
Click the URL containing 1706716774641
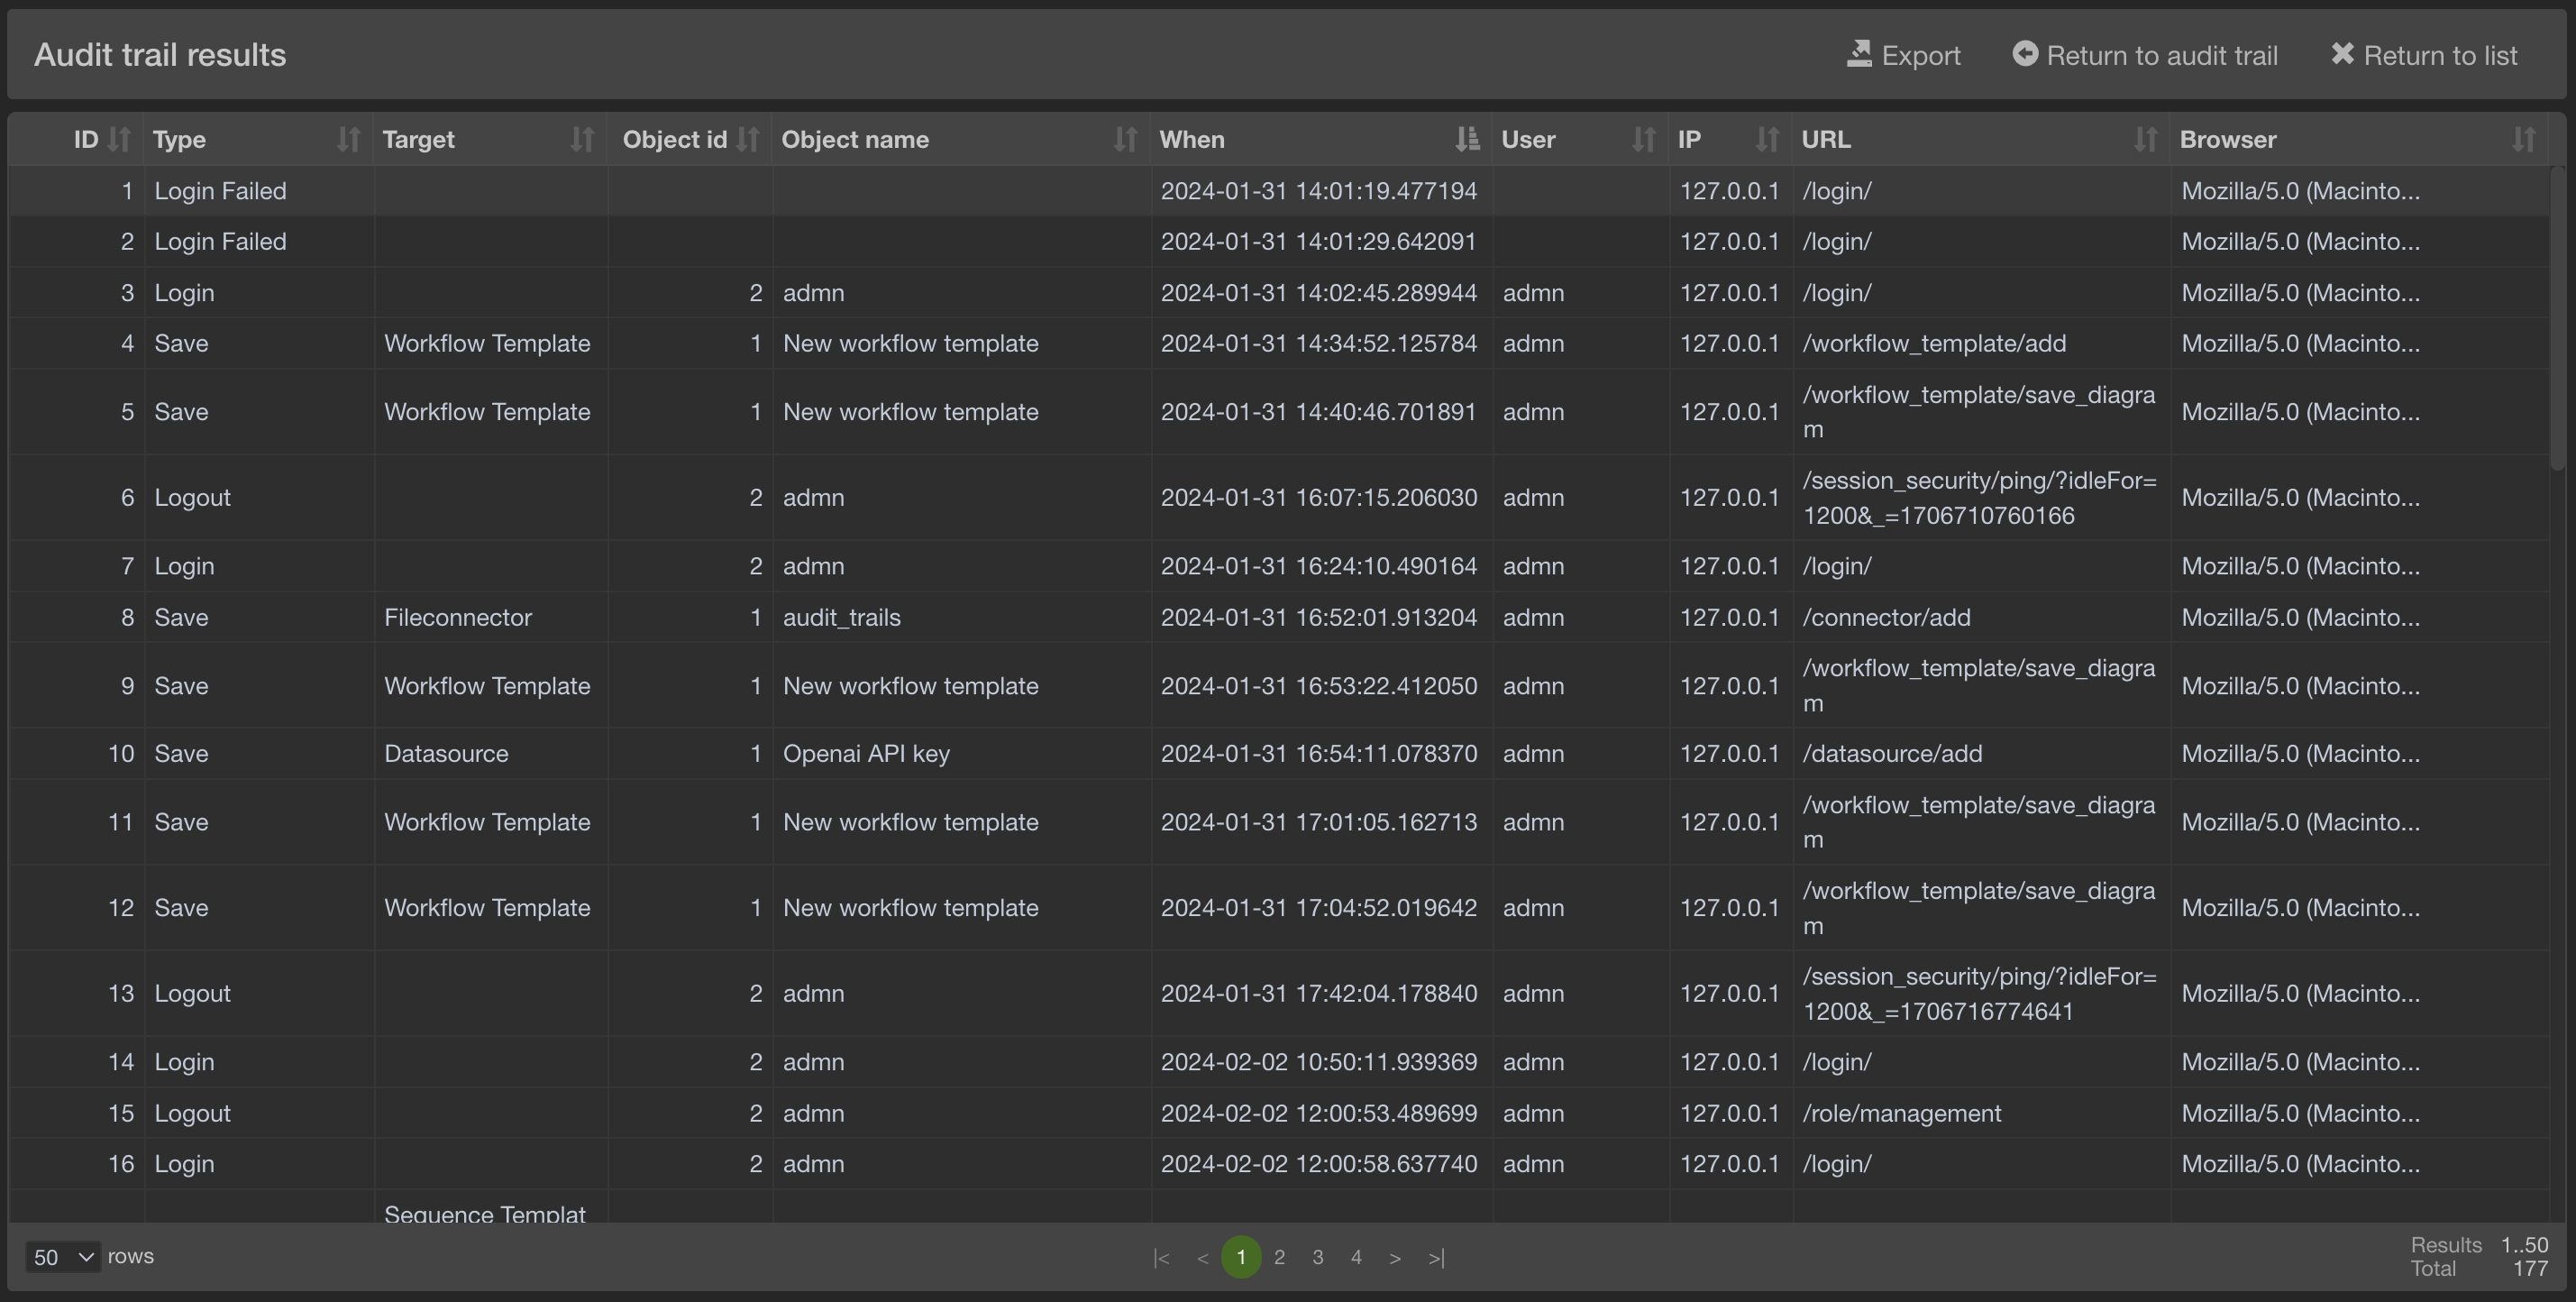pyautogui.click(x=1979, y=994)
